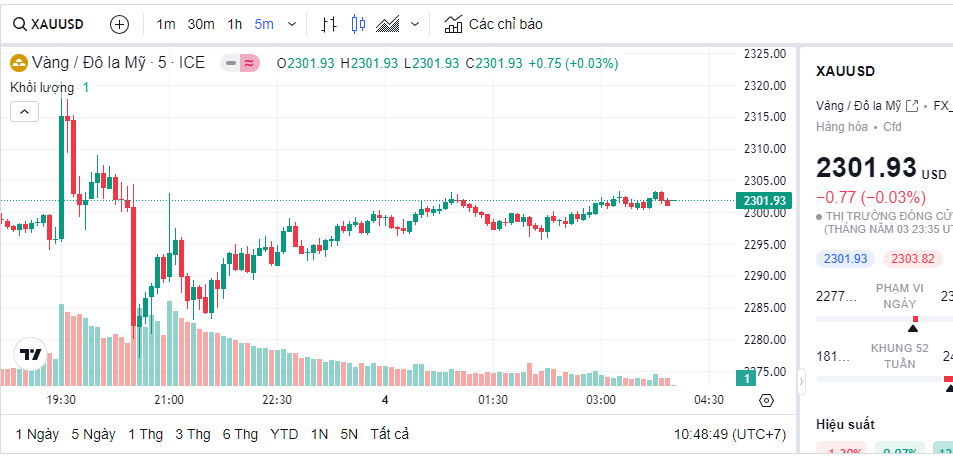Image resolution: width=953 pixels, height=461 pixels.
Task: Open chart settings gear icon near time axis
Action: click(x=767, y=400)
